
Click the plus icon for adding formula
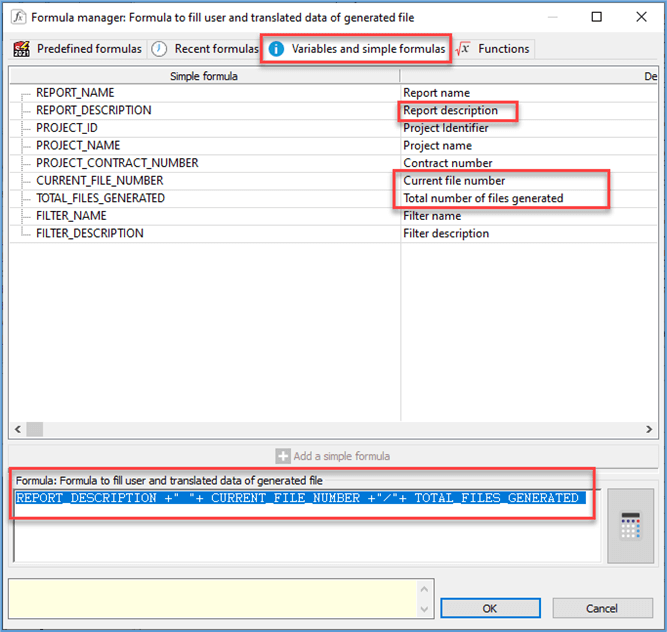pyautogui.click(x=282, y=456)
